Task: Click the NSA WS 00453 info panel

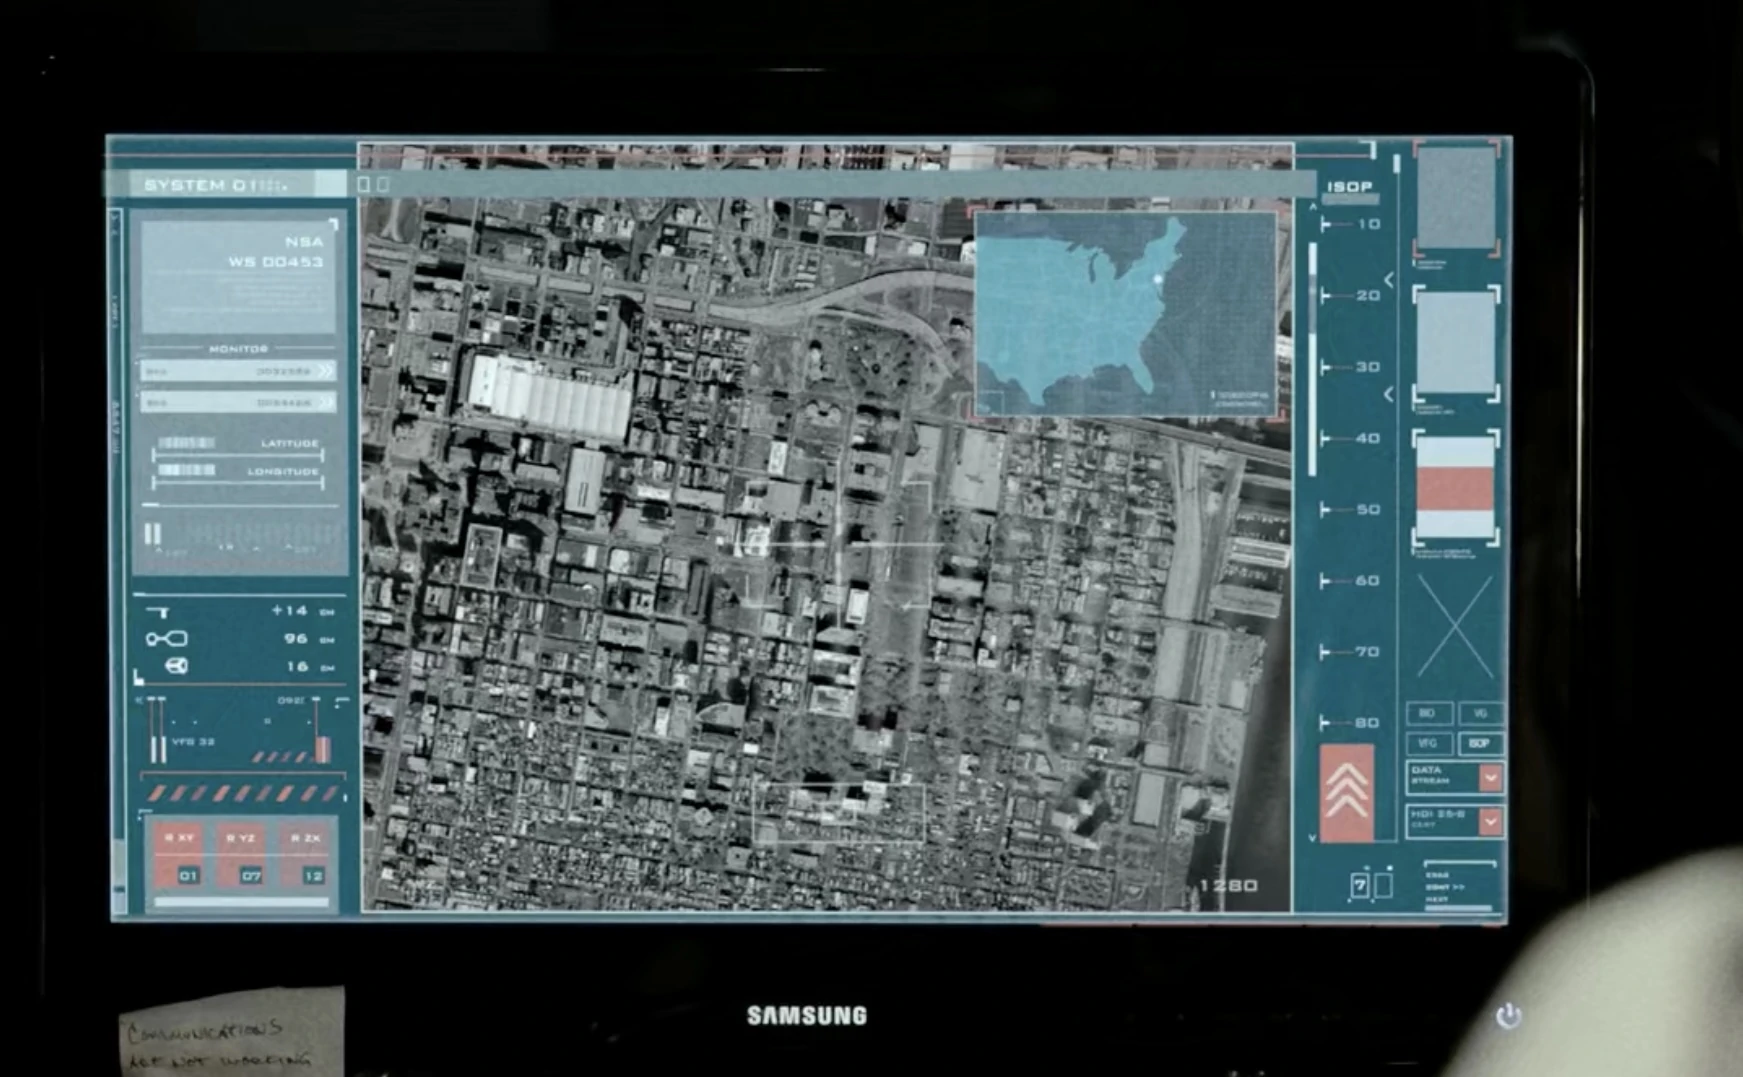Action: click(x=239, y=277)
